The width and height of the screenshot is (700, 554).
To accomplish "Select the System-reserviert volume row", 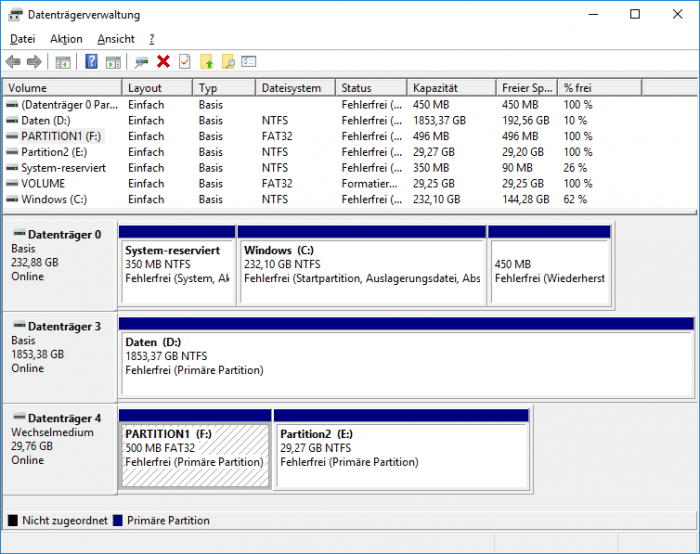I will (x=350, y=168).
